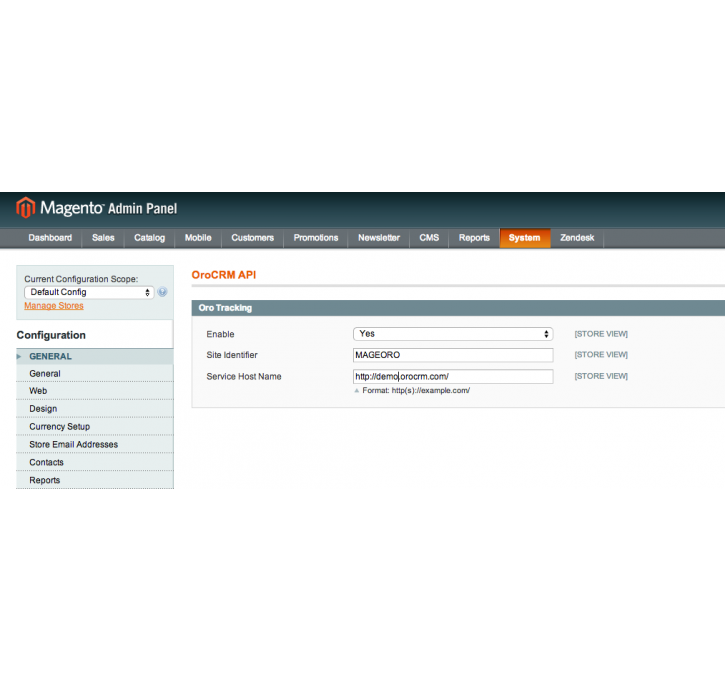The image size is (725, 680).
Task: Click the Configuration sidebar heading
Action: click(51, 335)
